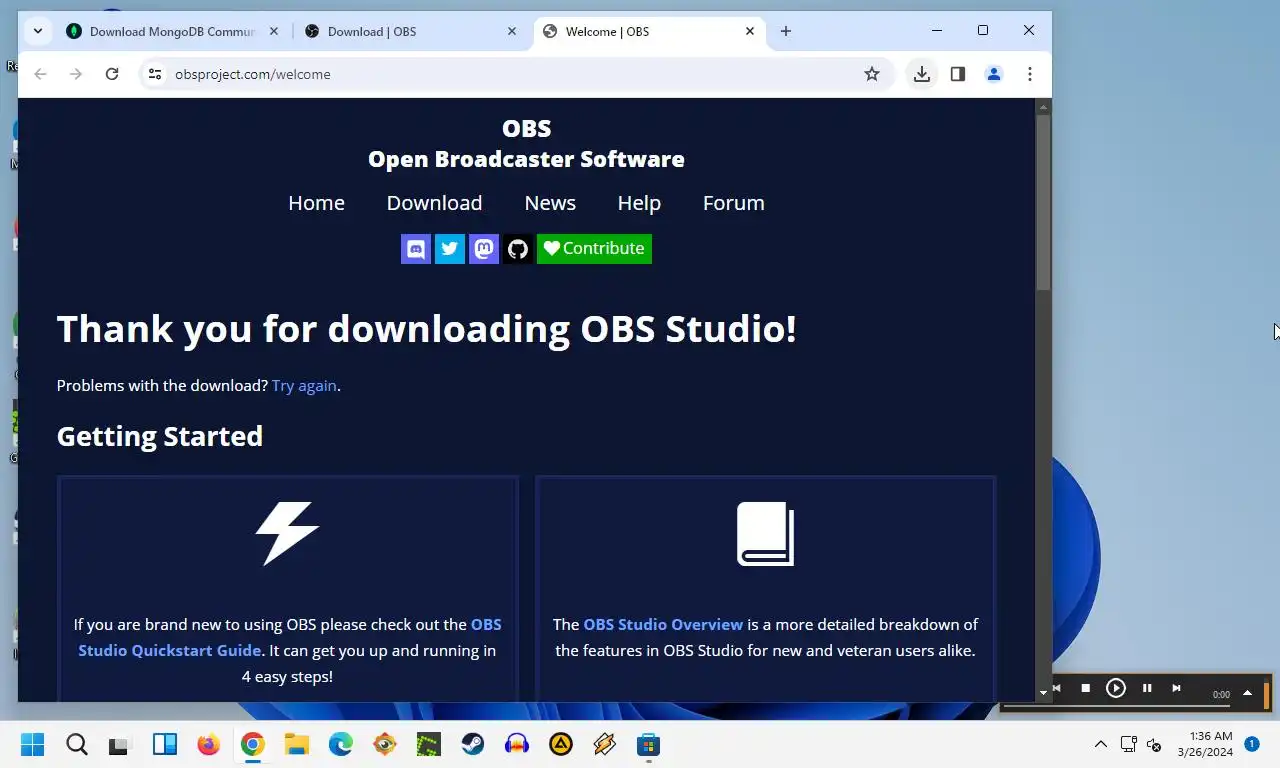Open network and volume quick settings
The image size is (1280, 768).
pos(1141,744)
